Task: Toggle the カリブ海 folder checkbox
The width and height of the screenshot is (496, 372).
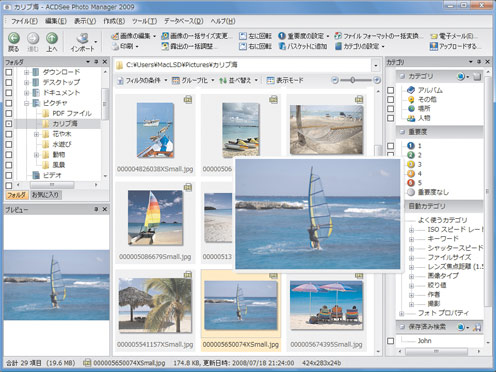Action: click(x=9, y=124)
